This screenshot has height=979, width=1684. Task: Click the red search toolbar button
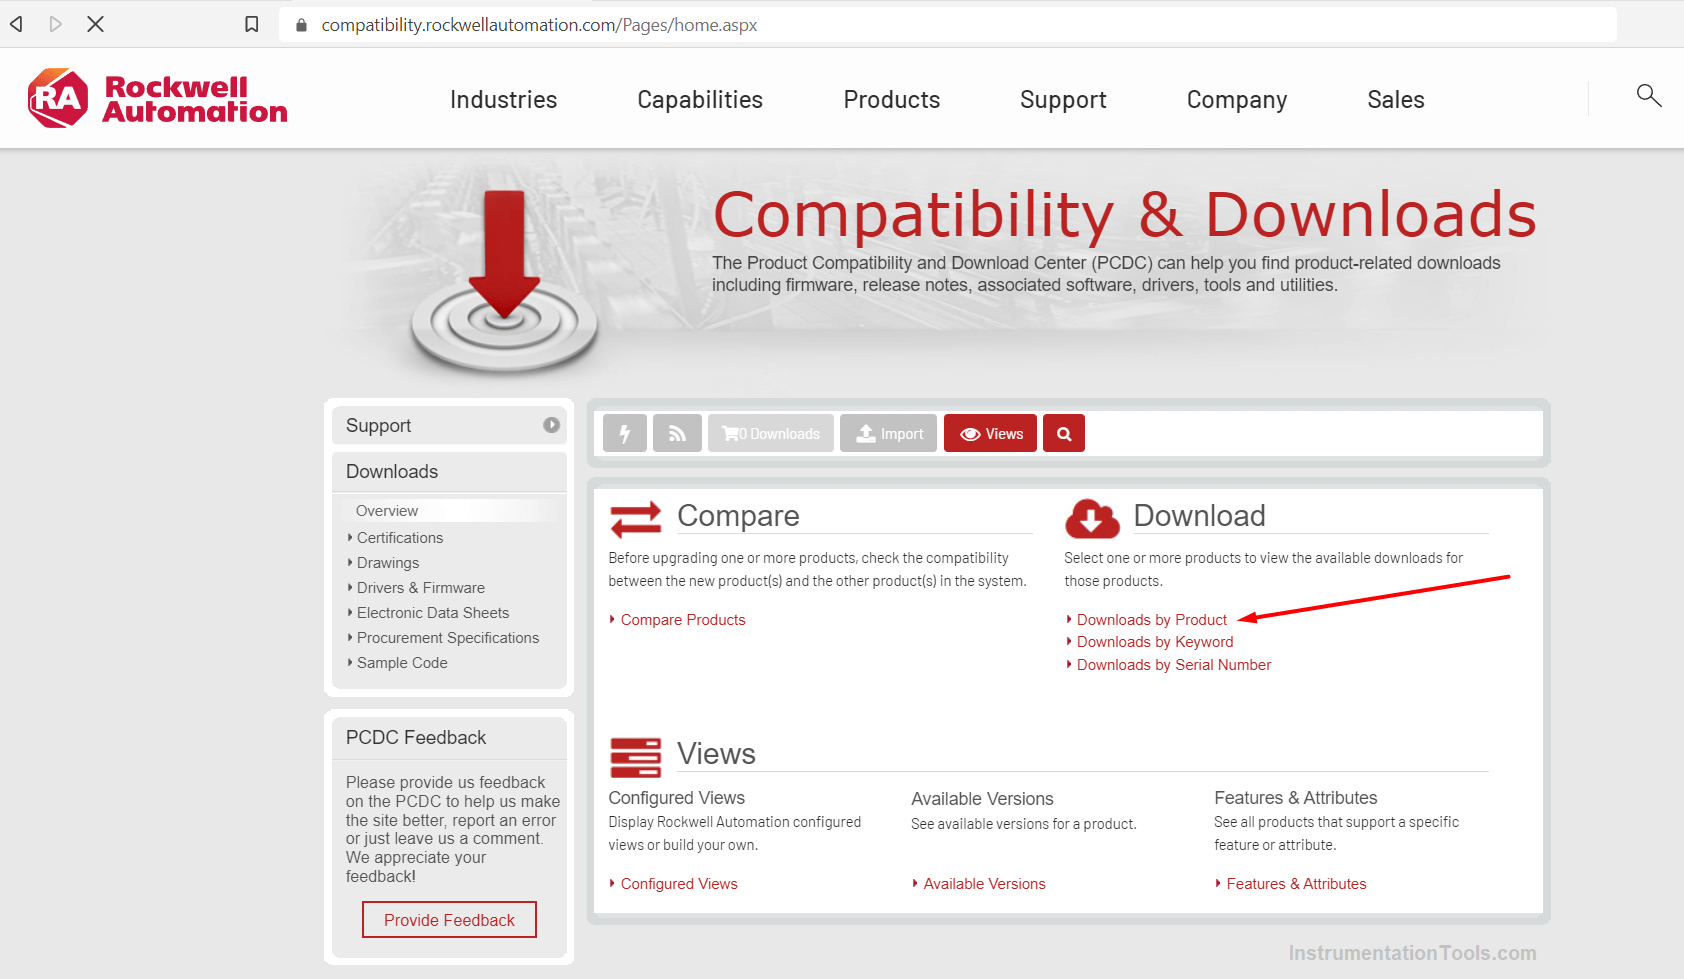coord(1064,433)
